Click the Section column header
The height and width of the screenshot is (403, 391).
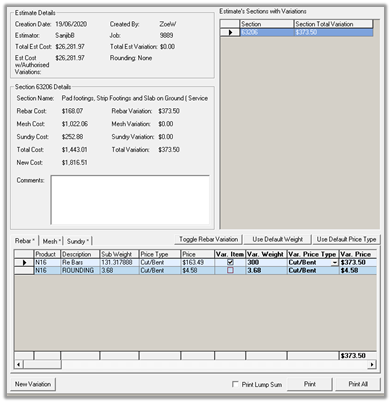266,24
